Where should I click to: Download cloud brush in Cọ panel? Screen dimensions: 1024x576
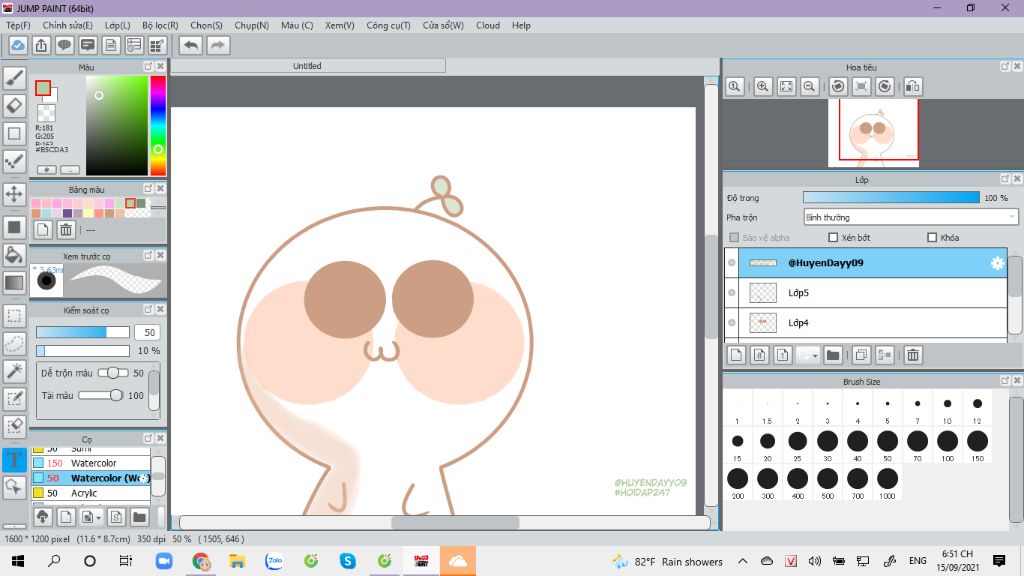coord(42,517)
